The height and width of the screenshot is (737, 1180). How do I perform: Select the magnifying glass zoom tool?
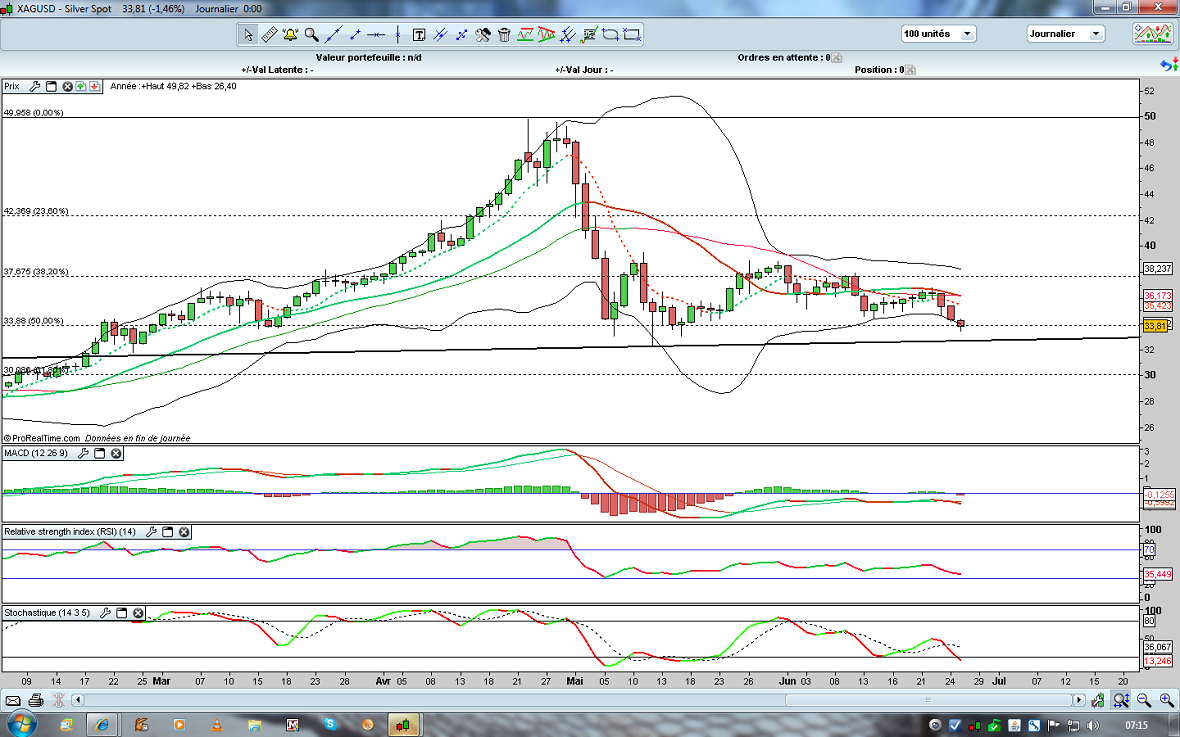pyautogui.click(x=311, y=35)
